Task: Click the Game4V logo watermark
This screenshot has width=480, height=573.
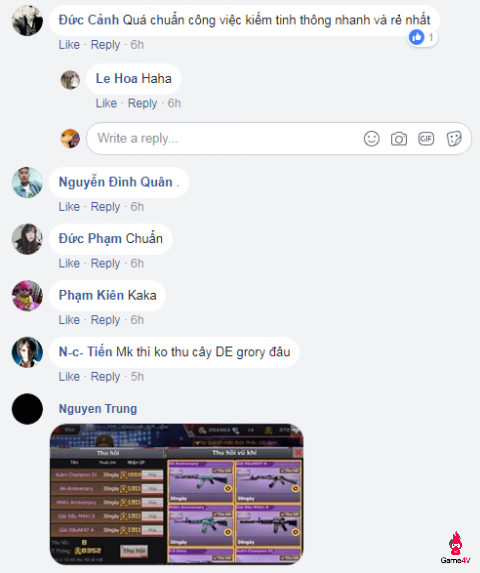Action: pyautogui.click(x=455, y=548)
